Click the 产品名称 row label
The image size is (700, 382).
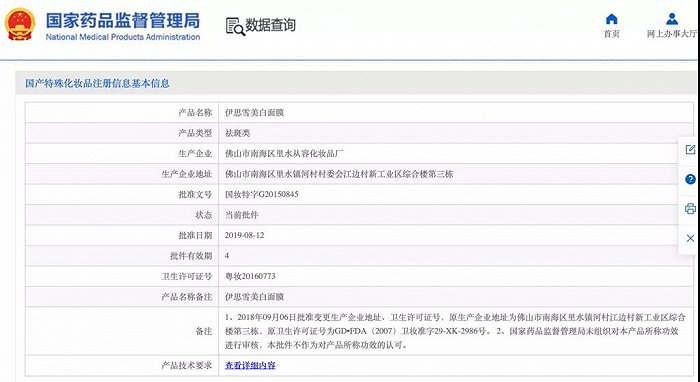(x=195, y=113)
